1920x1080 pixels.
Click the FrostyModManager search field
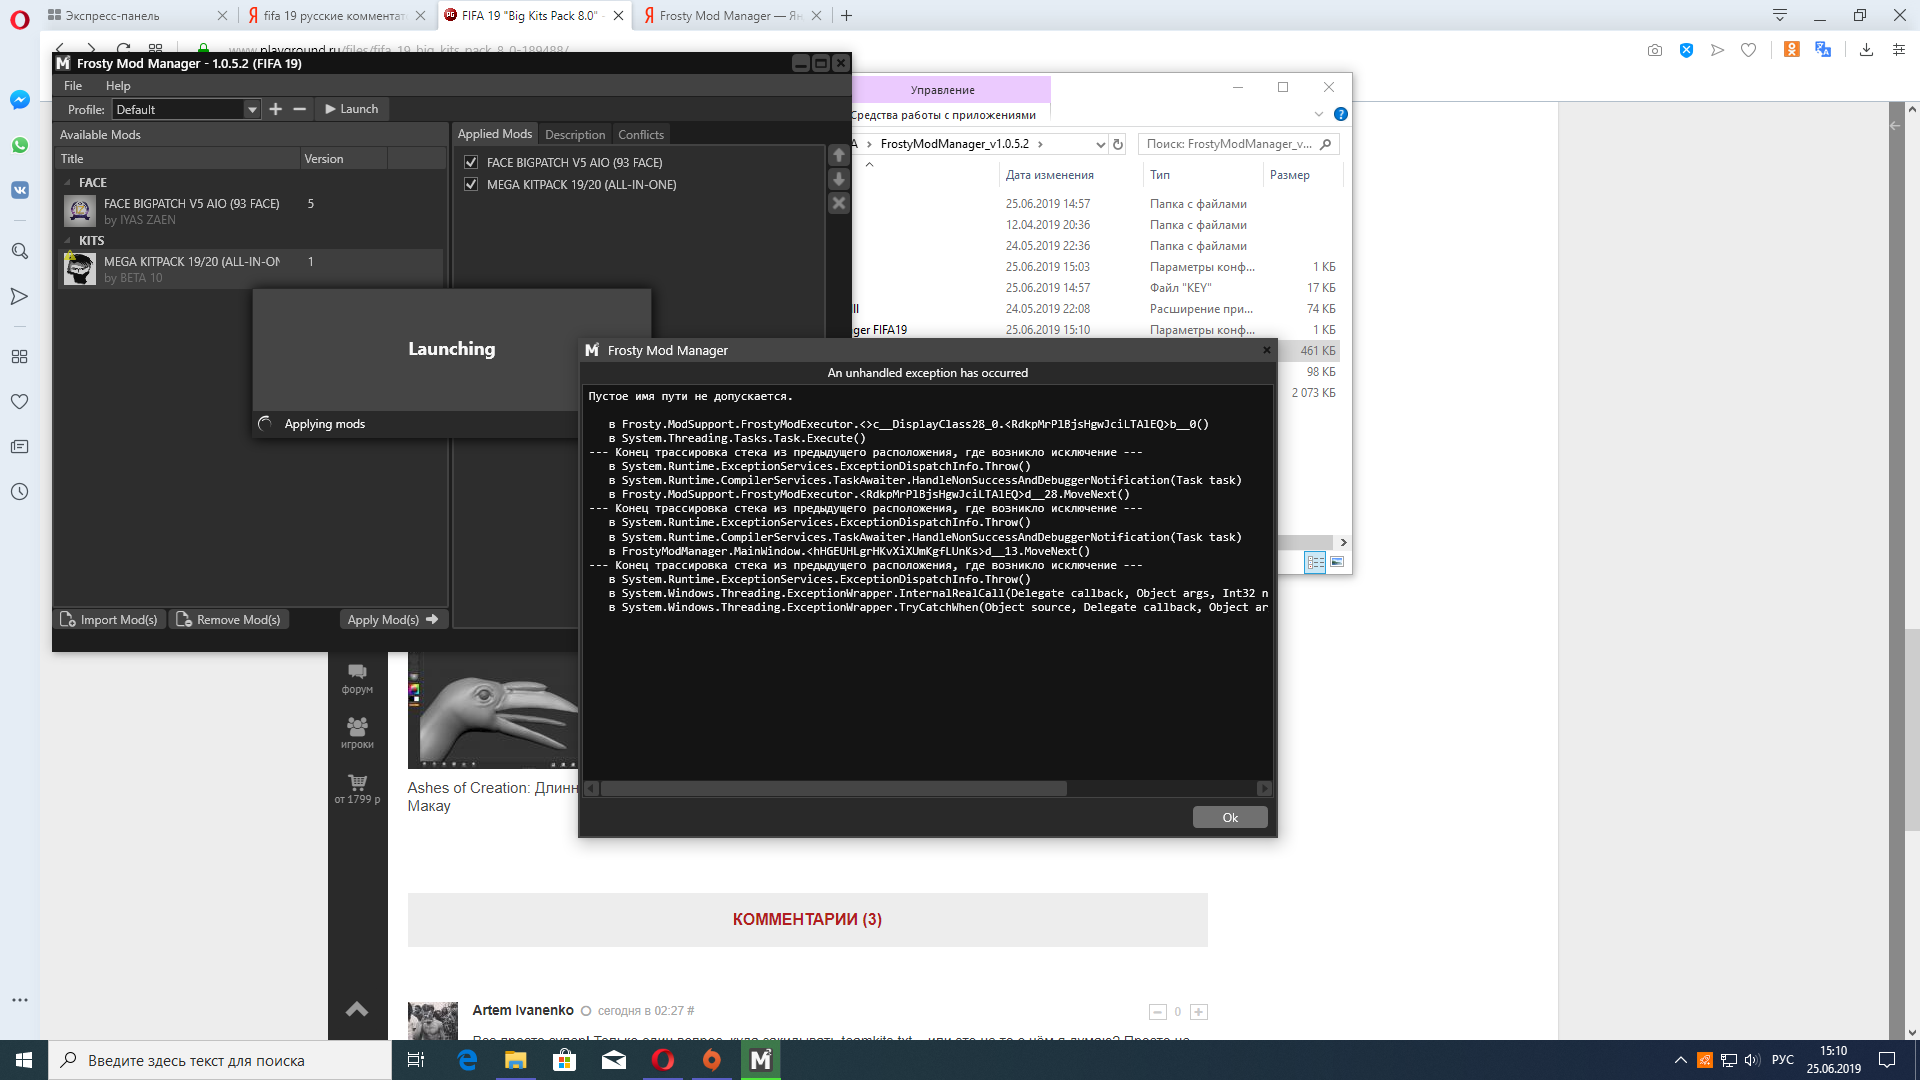click(x=1229, y=144)
